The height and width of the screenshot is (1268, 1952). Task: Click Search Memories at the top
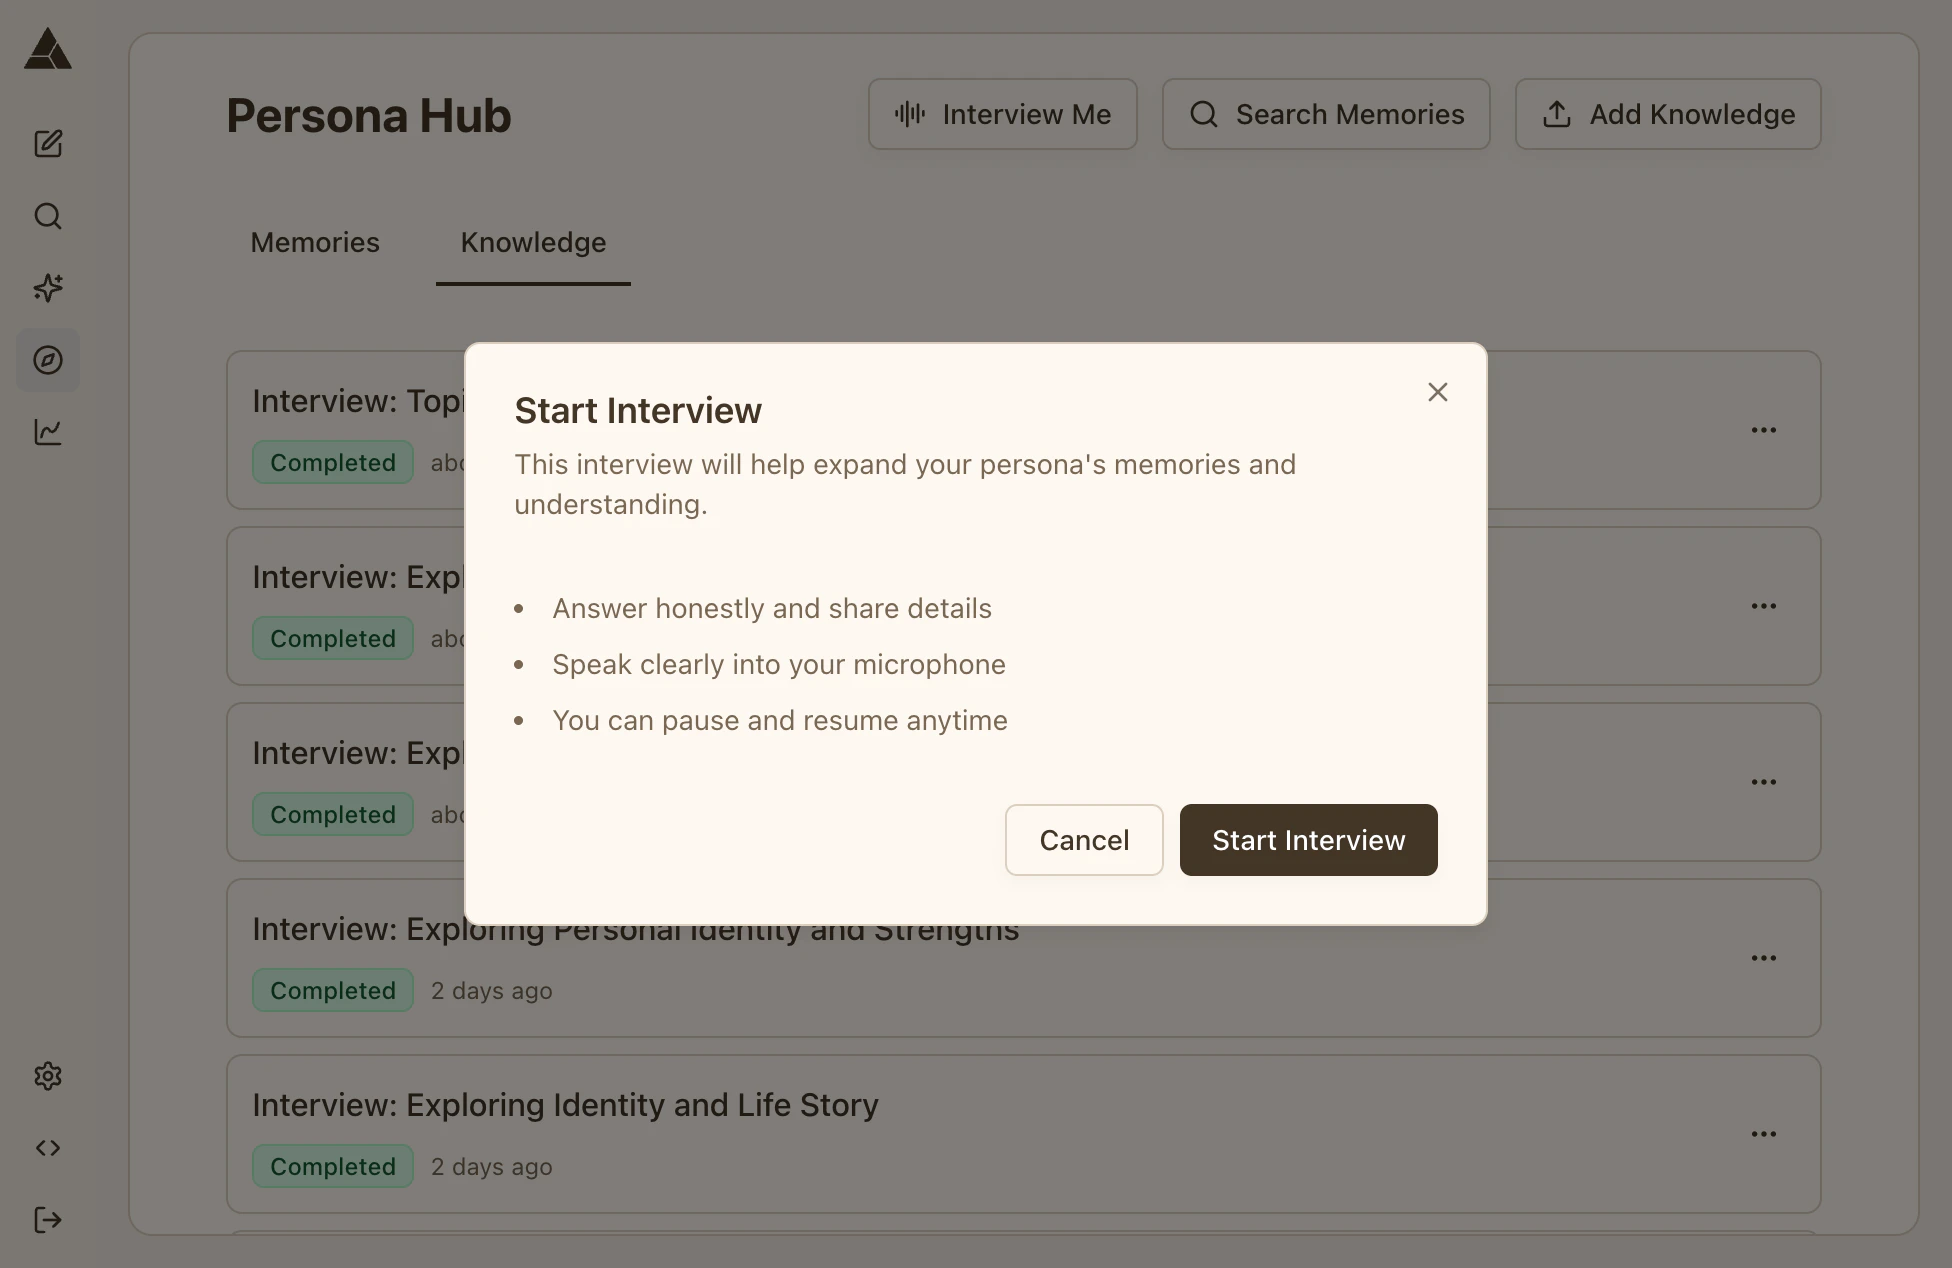pos(1325,114)
